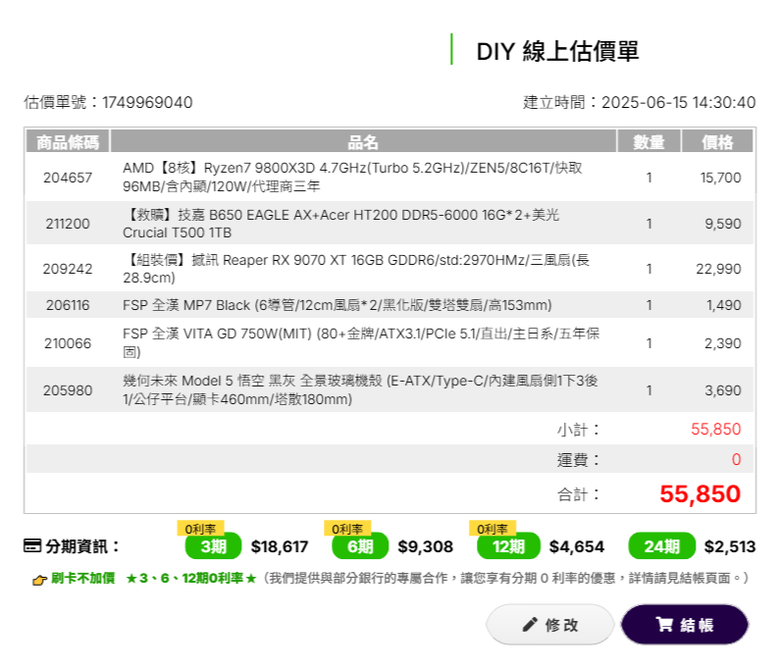Click the pencil icon in 修改 button
Viewport: 780px width, 669px height.
click(530, 624)
